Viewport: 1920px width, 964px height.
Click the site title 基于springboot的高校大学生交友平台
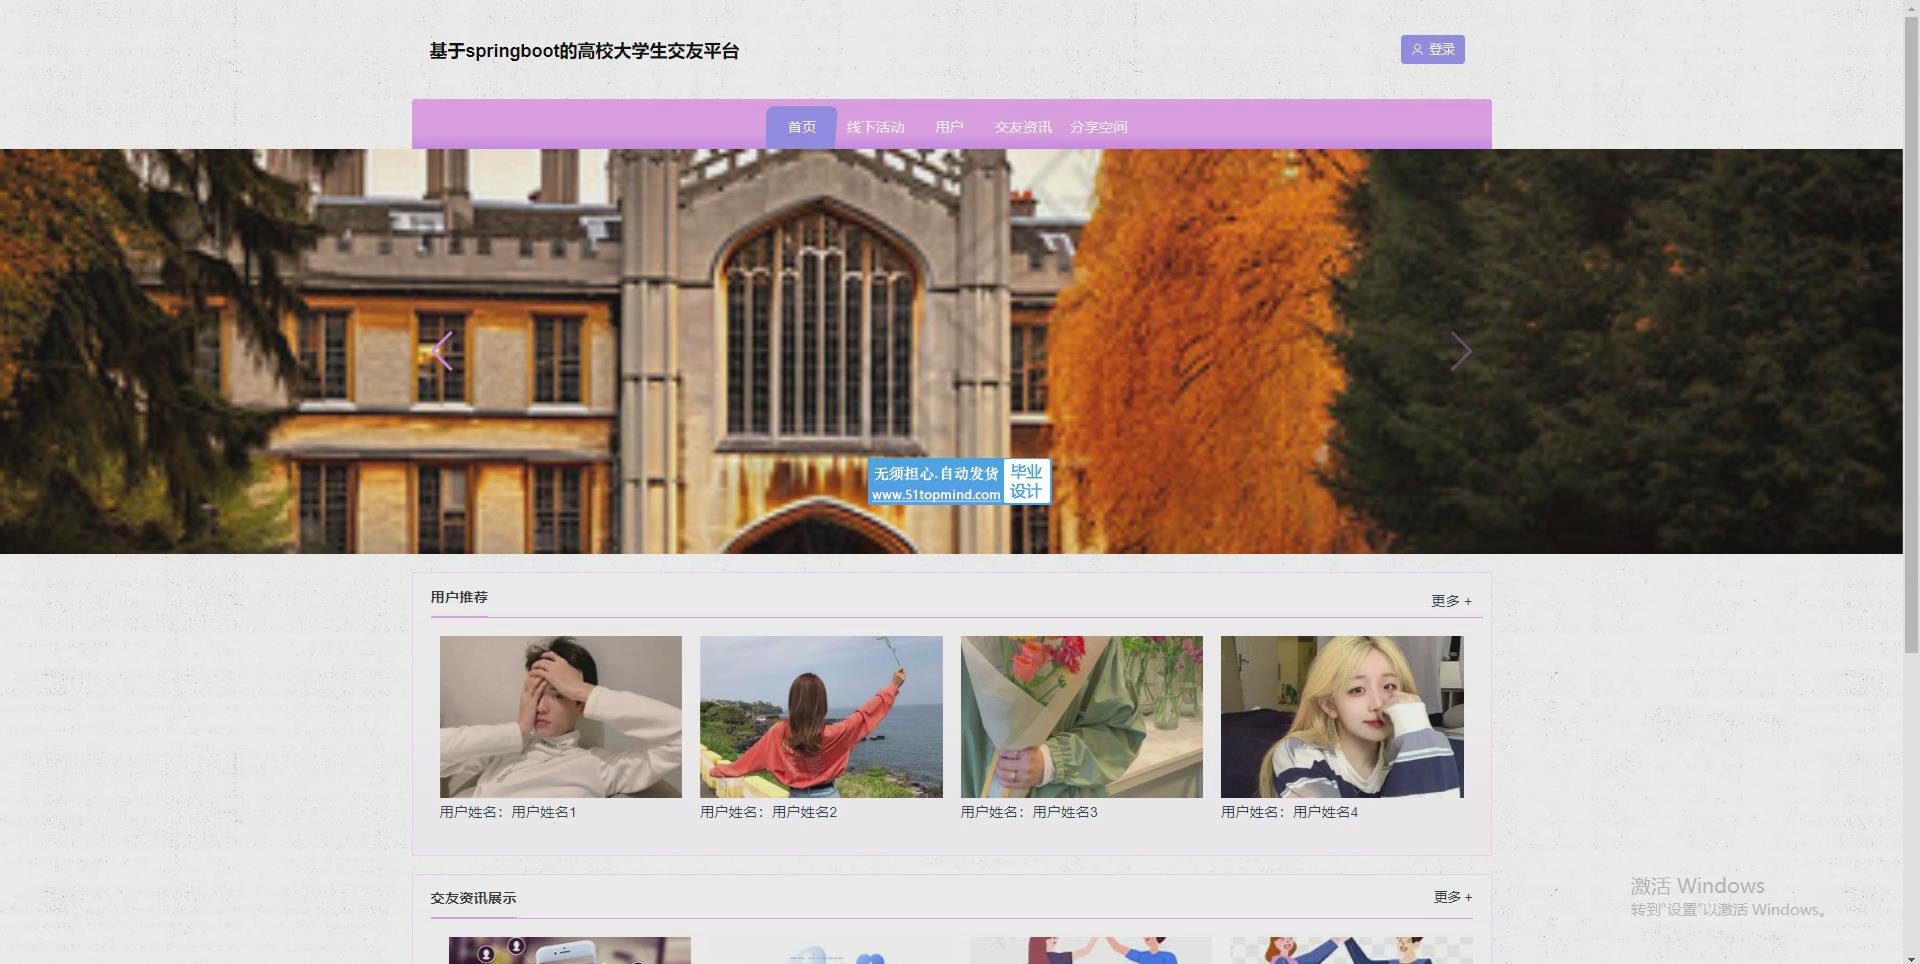pos(584,51)
